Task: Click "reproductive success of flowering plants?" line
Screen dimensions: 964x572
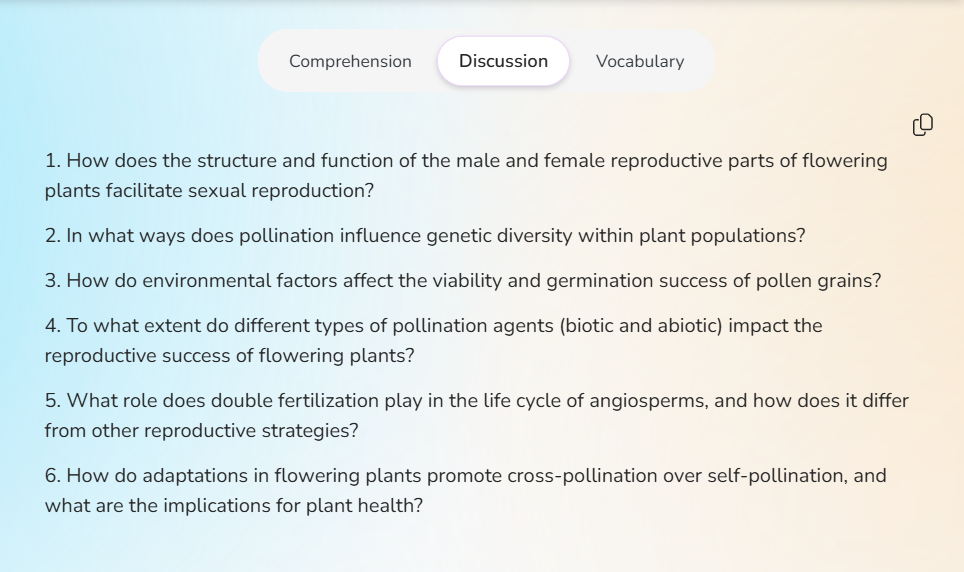Action: pos(229,356)
